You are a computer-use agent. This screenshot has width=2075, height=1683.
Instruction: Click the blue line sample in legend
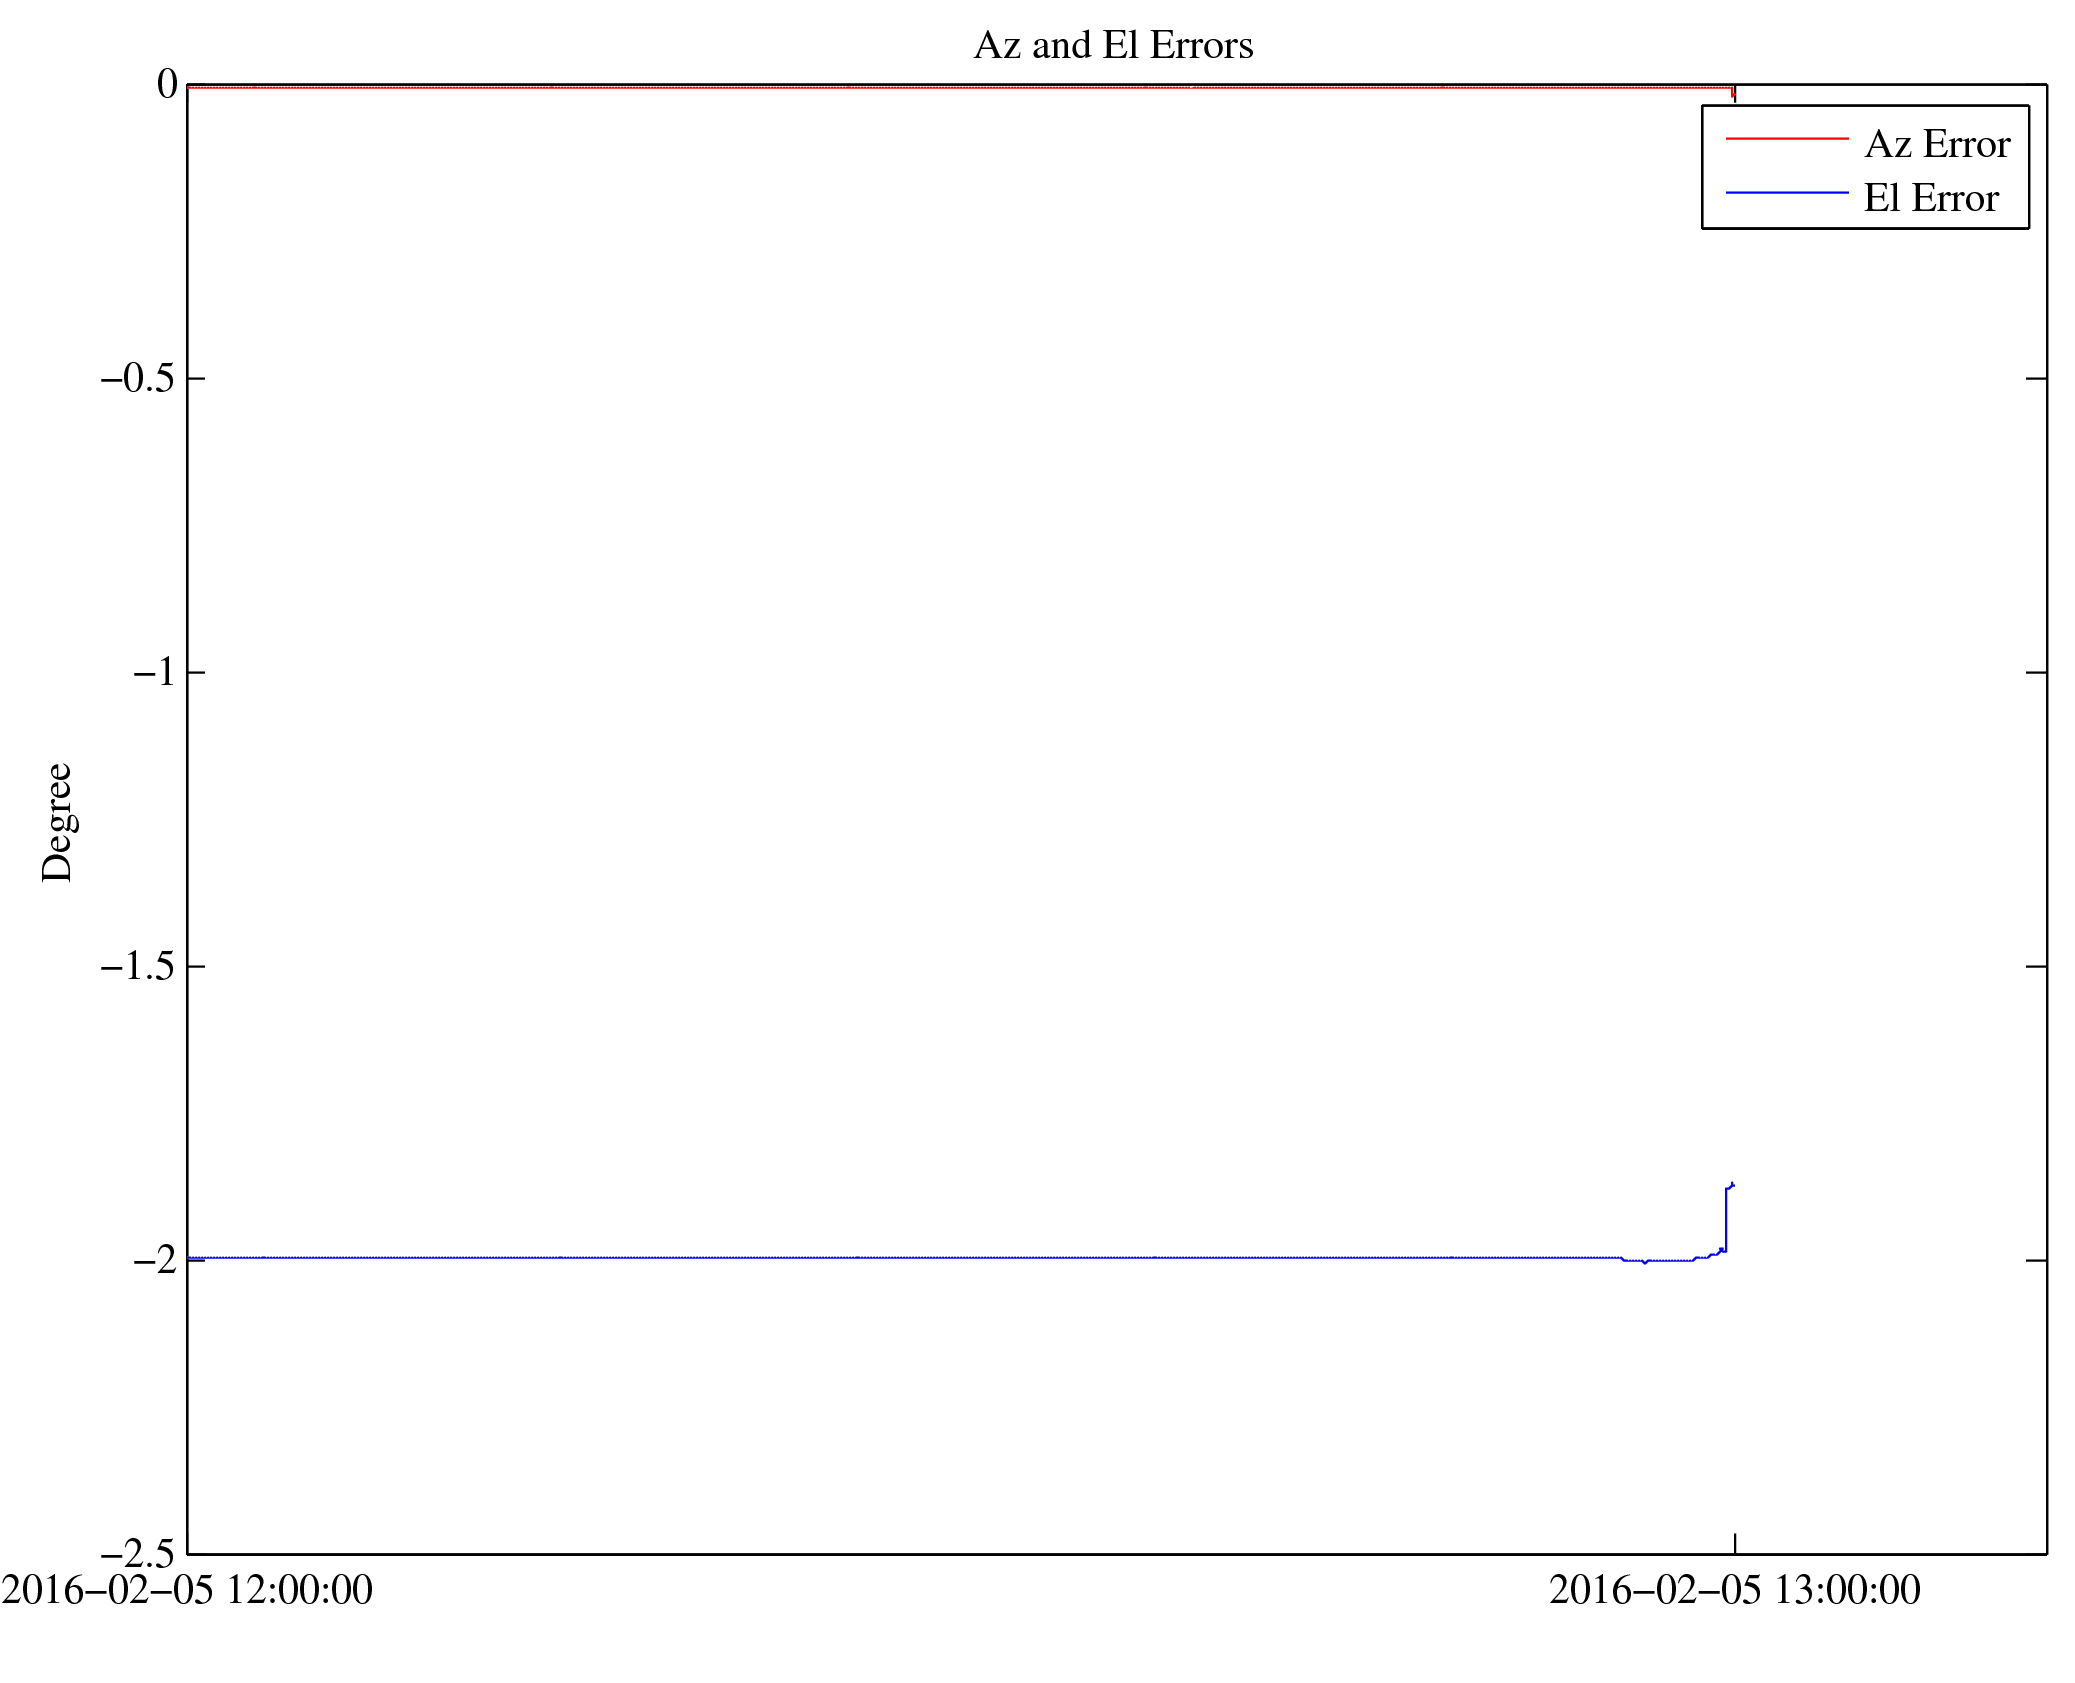(x=1786, y=192)
